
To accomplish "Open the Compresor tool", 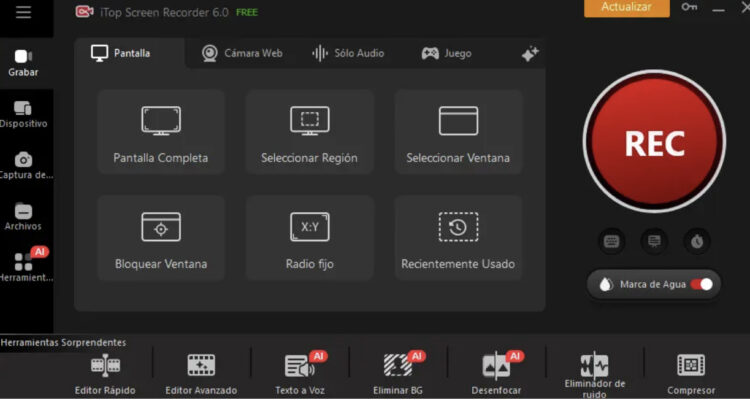I will [x=691, y=374].
